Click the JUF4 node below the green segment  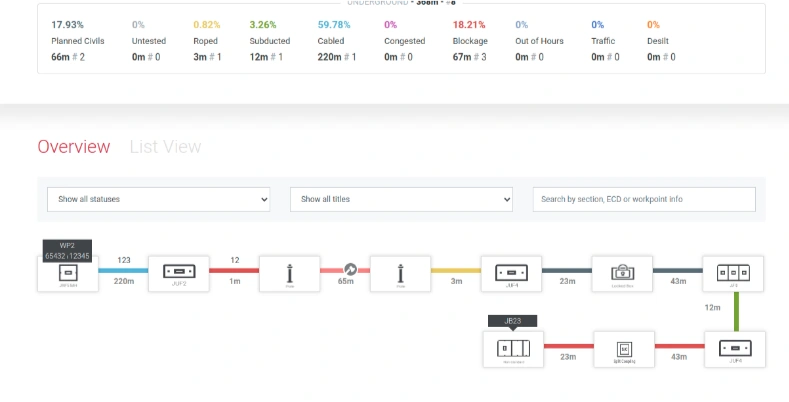tap(733, 350)
